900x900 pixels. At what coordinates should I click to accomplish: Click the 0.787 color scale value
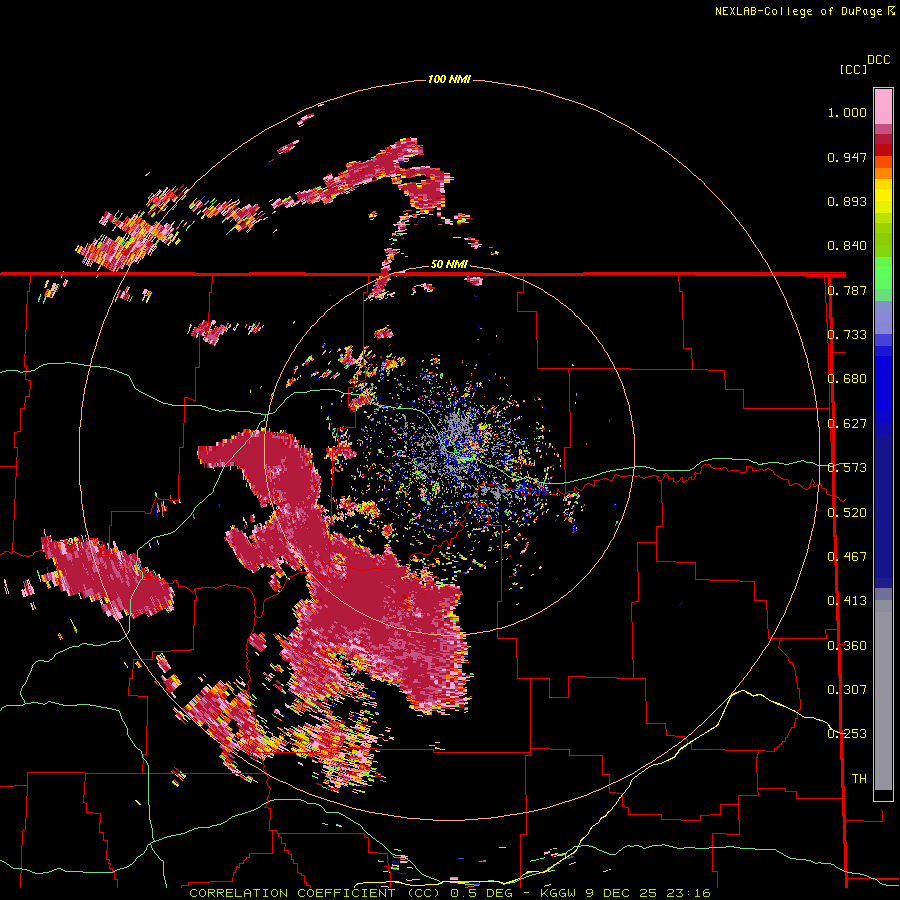(x=847, y=290)
